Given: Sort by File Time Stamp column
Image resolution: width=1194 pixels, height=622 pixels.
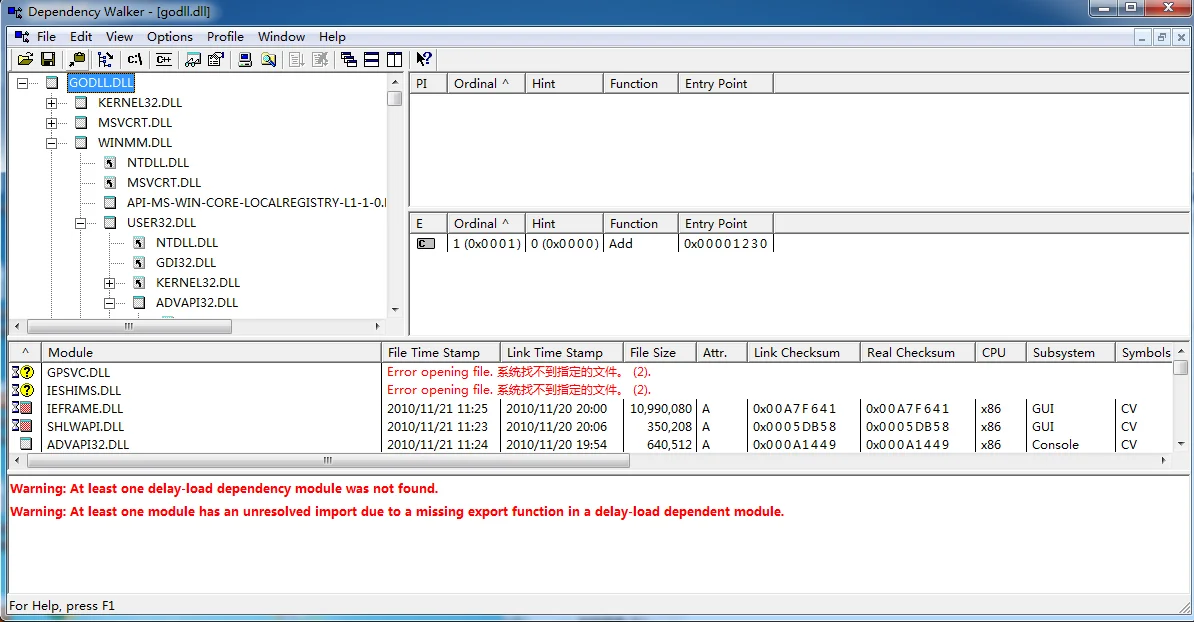Looking at the screenshot, I should tap(441, 352).
